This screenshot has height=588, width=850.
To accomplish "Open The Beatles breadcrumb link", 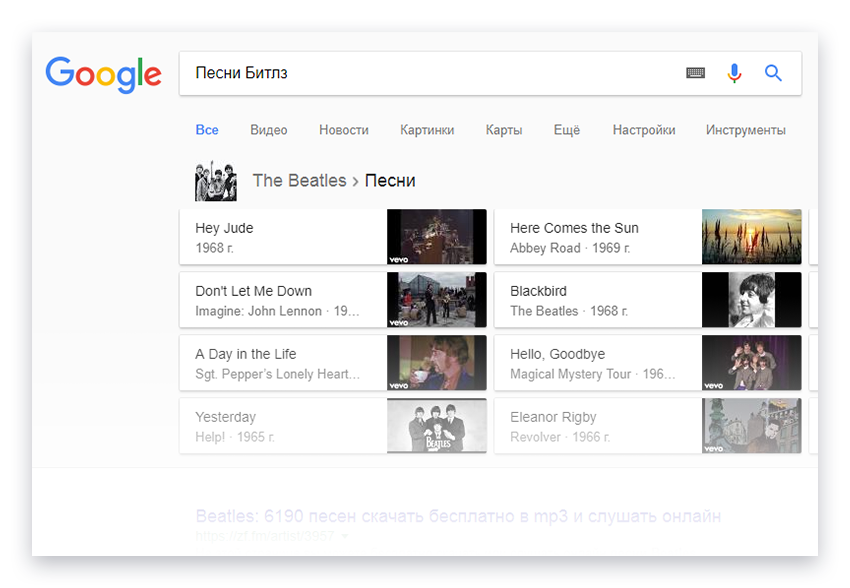I will tap(299, 180).
